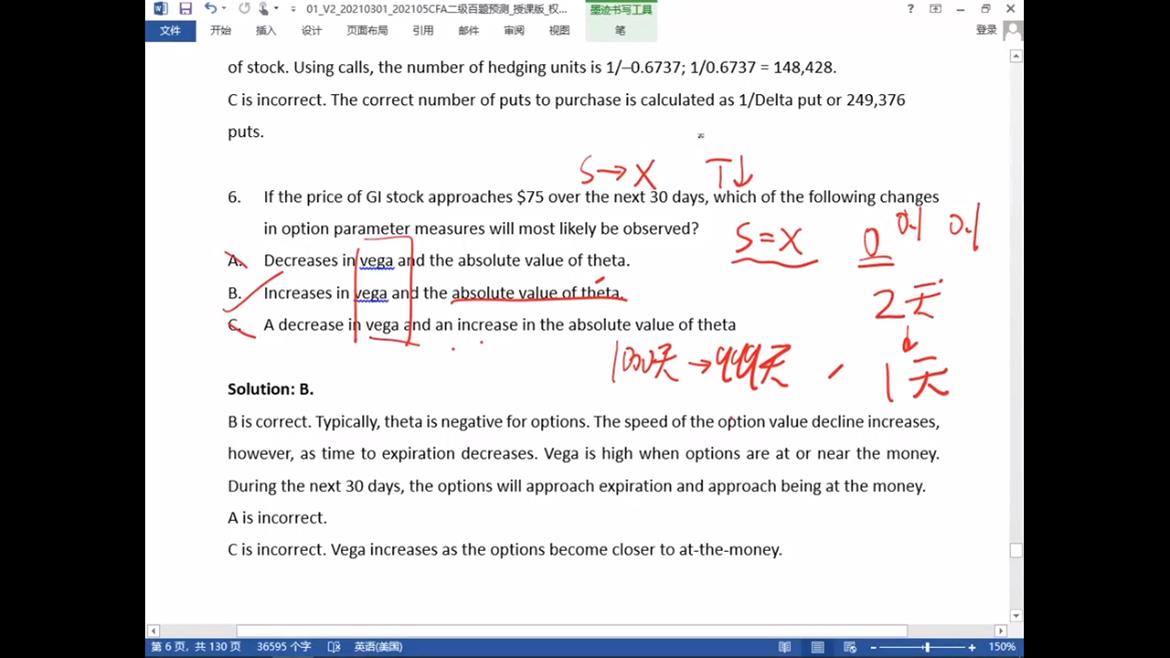The width and height of the screenshot is (1170, 658).
Task: Switch to the 插入 (Insert) tab
Action: (266, 31)
